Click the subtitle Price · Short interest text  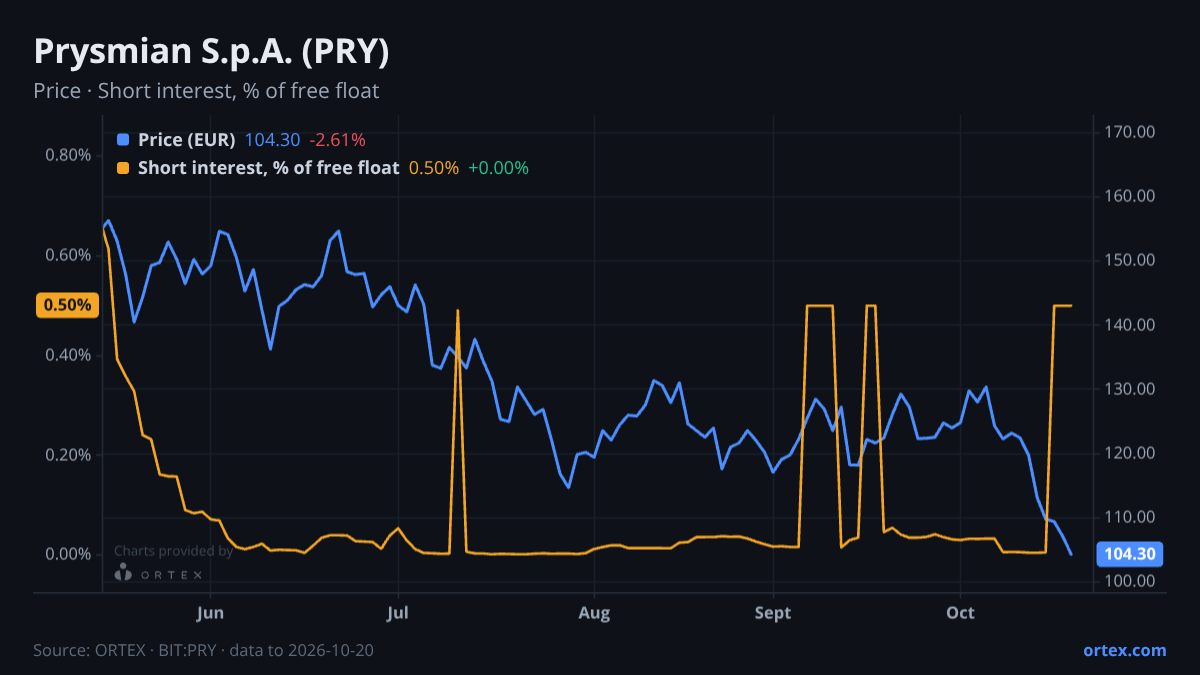click(206, 91)
